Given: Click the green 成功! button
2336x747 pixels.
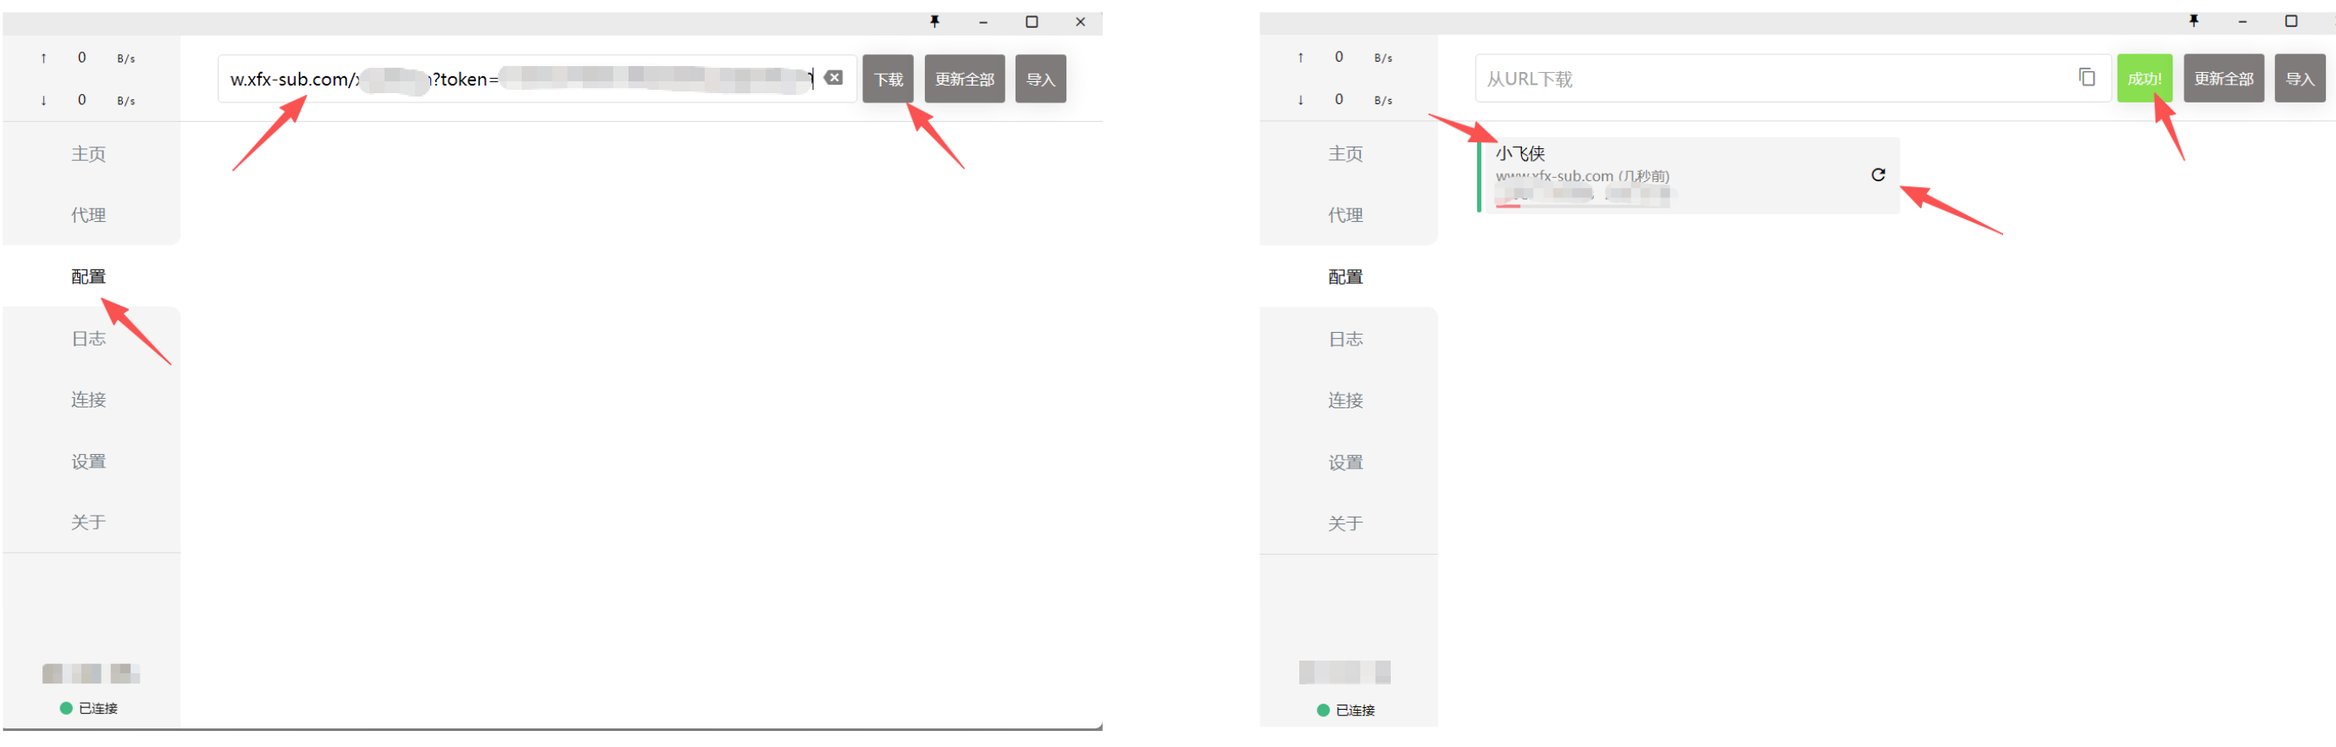Looking at the screenshot, I should (x=2143, y=79).
